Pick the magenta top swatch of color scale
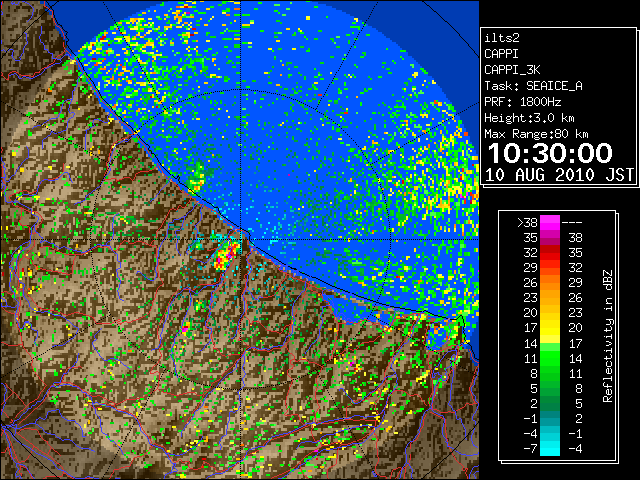Viewport: 640px width, 480px height. (550, 223)
